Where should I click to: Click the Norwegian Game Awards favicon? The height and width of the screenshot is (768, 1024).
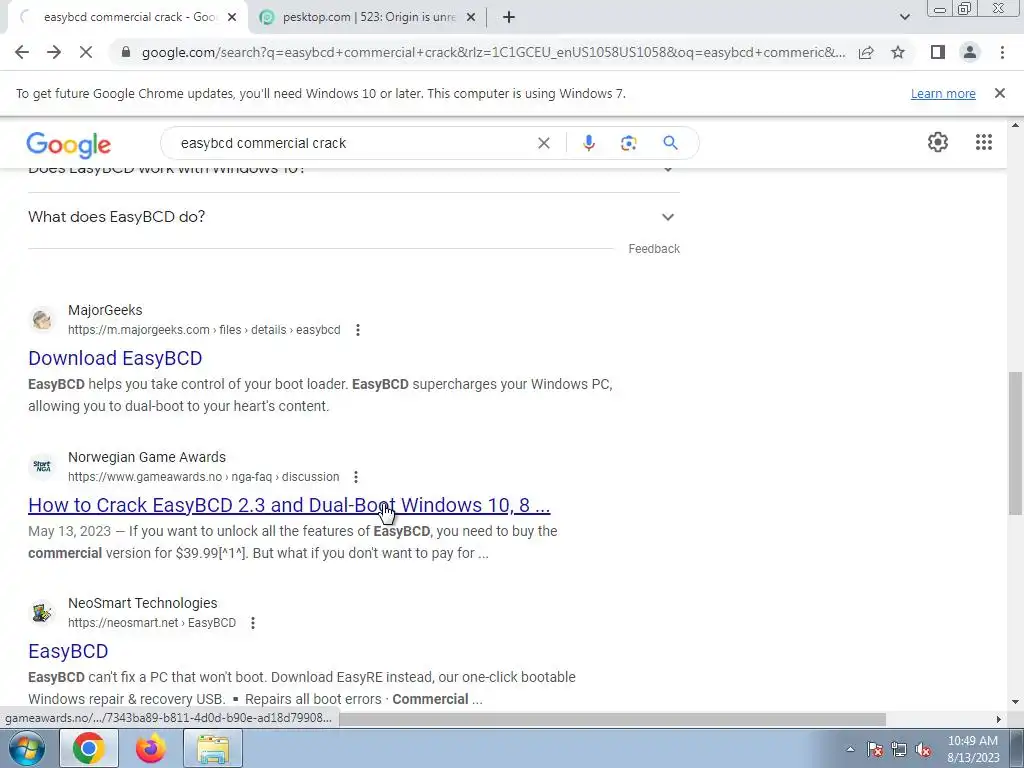42,466
